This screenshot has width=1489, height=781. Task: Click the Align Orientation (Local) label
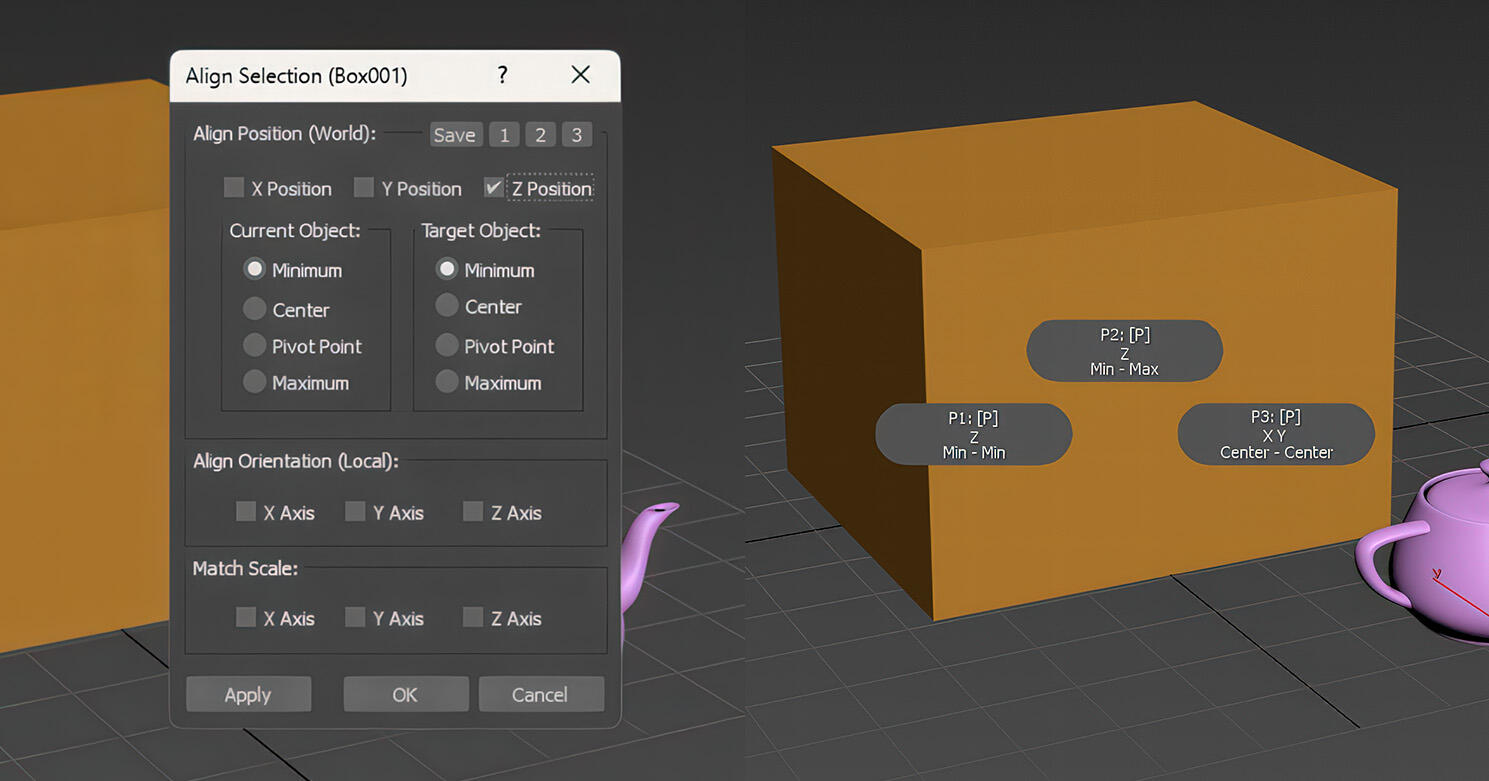click(296, 461)
